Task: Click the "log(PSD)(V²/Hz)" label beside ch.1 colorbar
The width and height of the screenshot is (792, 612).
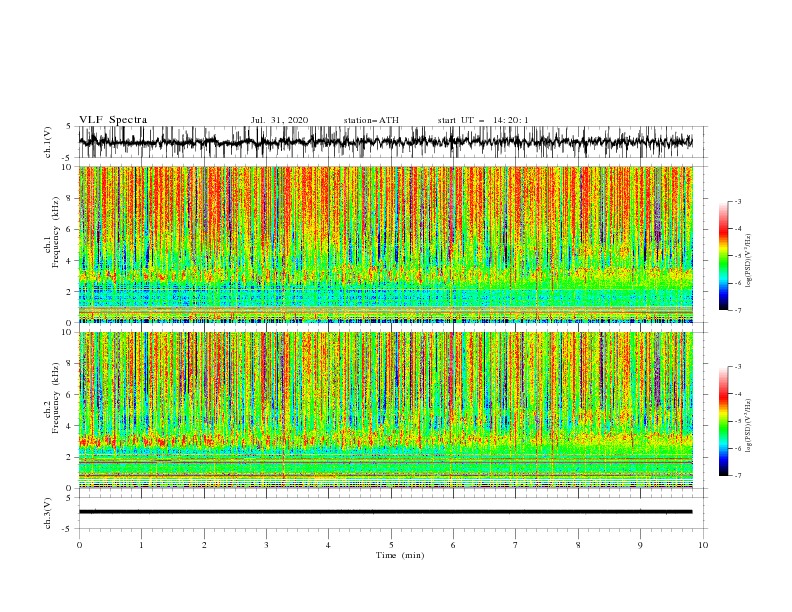Action: pyautogui.click(x=749, y=261)
